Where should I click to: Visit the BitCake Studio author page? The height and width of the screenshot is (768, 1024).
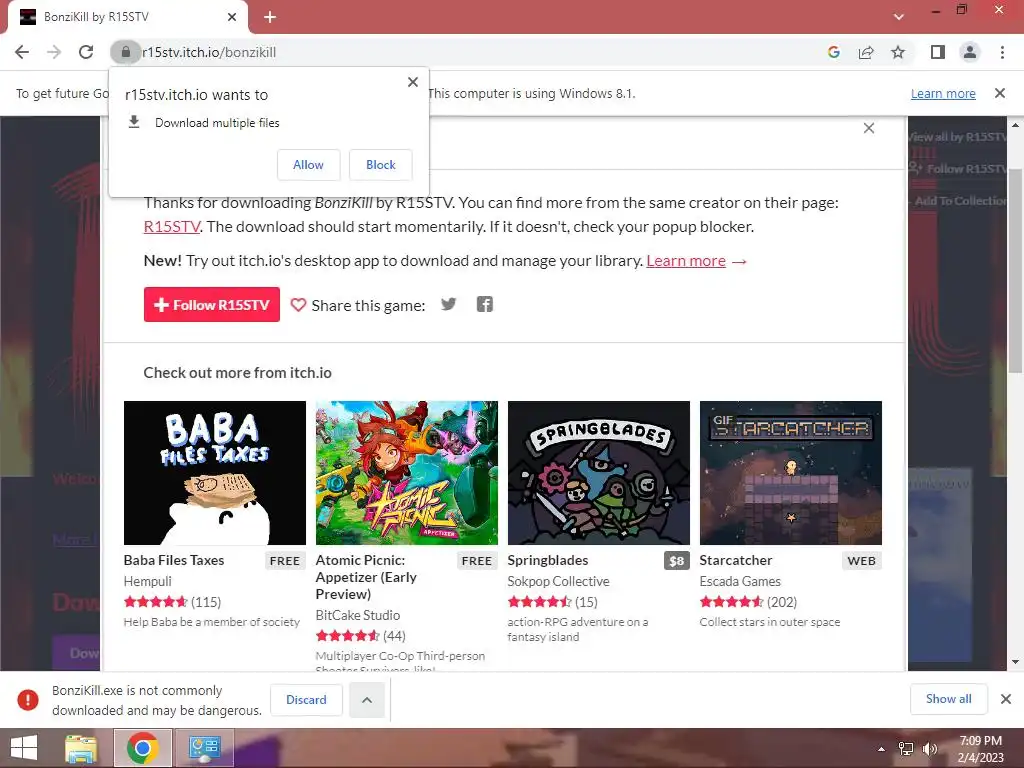(x=358, y=615)
